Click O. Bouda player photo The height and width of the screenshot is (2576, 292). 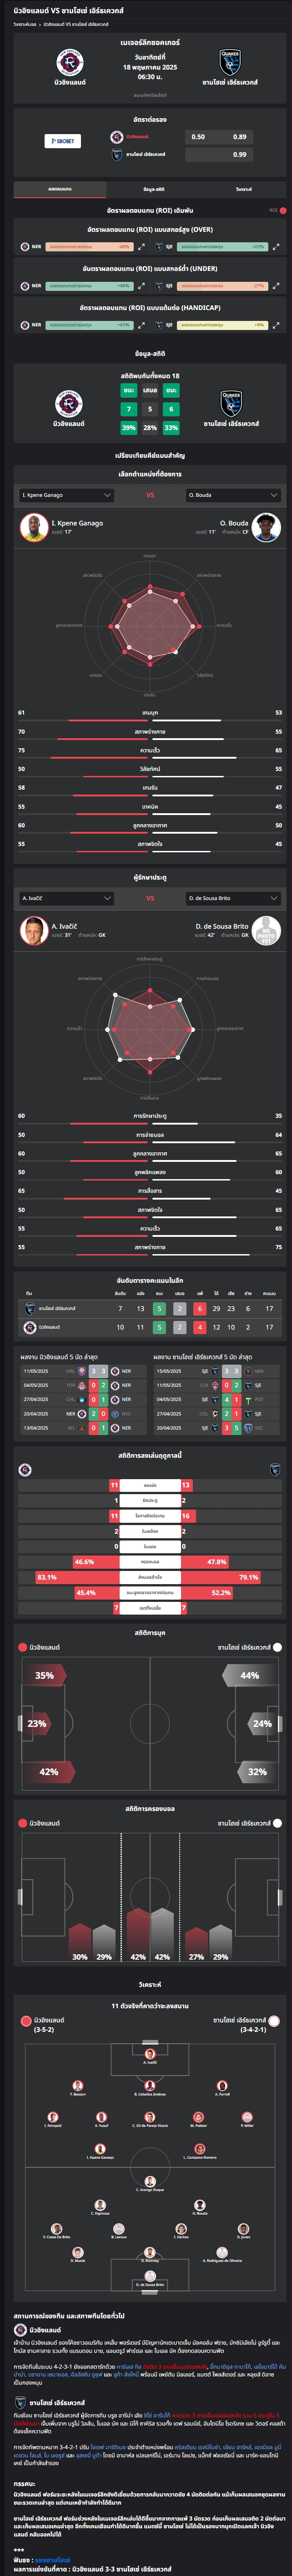266,527
